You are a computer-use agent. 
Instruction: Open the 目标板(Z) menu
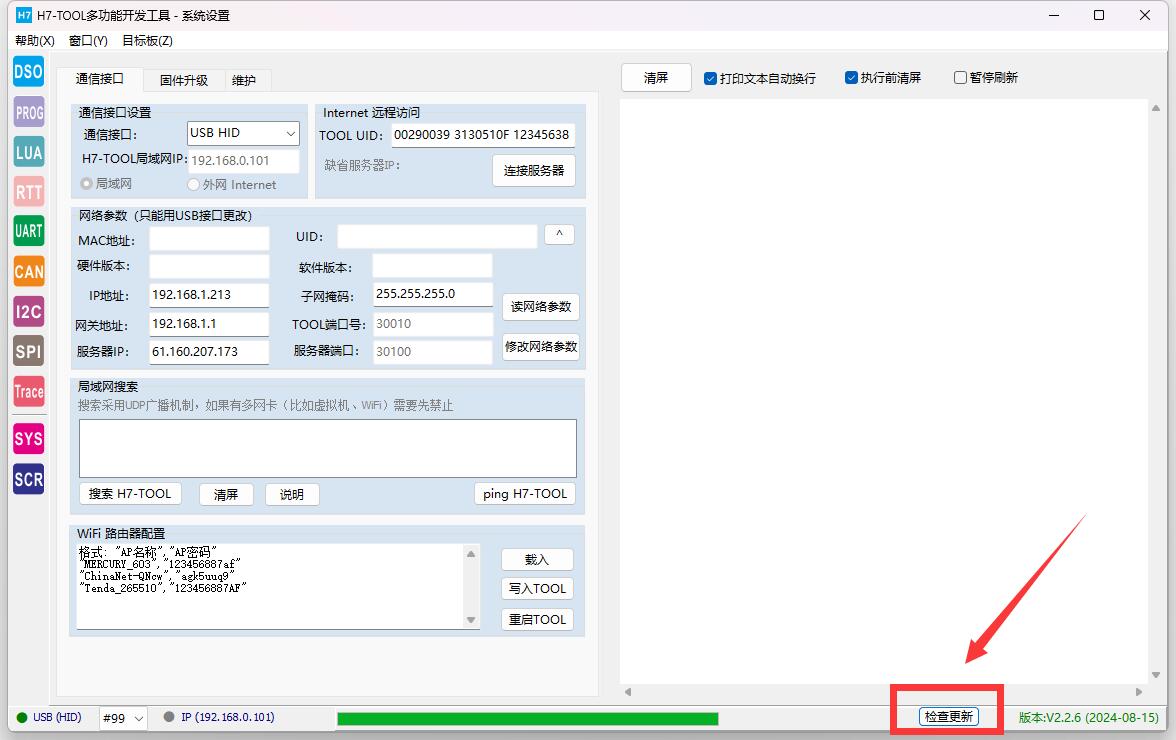tap(148, 40)
